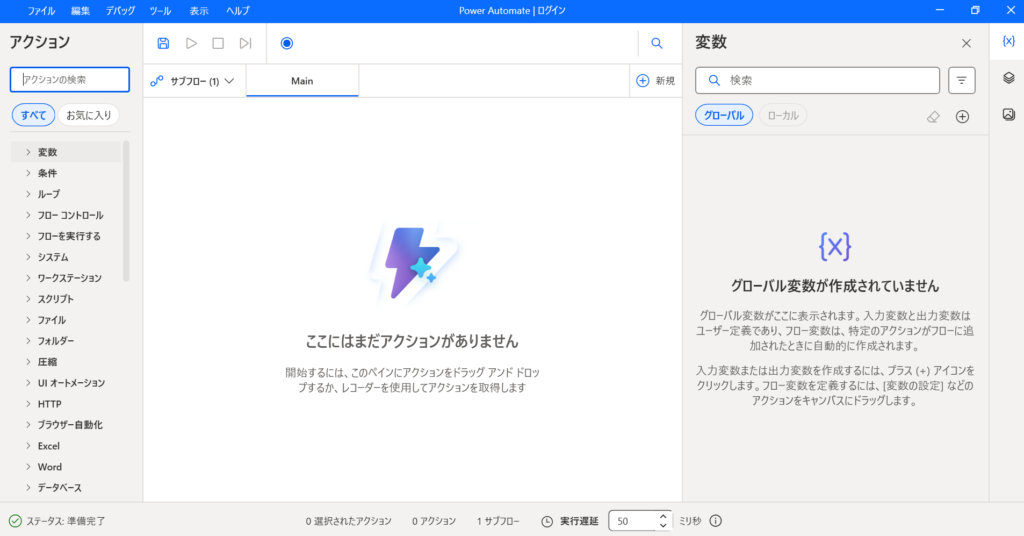Show お気に入り actions
Screen dimensions: 1024x536
click(x=89, y=115)
